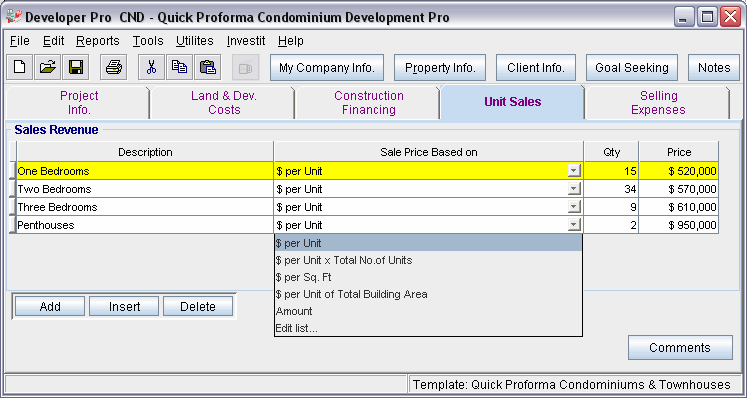
Task: Select the Penthouses description cell
Action: [145, 225]
